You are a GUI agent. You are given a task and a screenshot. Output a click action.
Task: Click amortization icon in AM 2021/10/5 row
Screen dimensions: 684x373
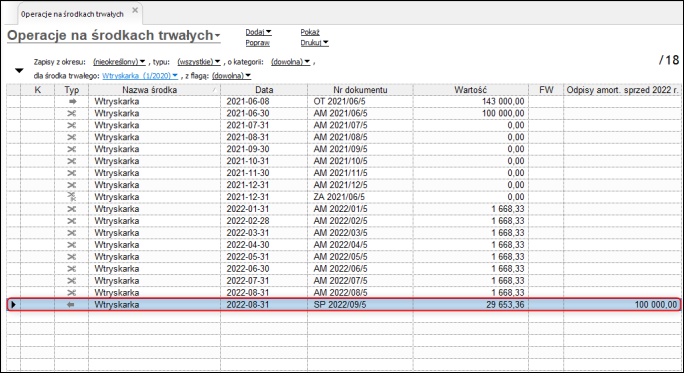(x=72, y=161)
